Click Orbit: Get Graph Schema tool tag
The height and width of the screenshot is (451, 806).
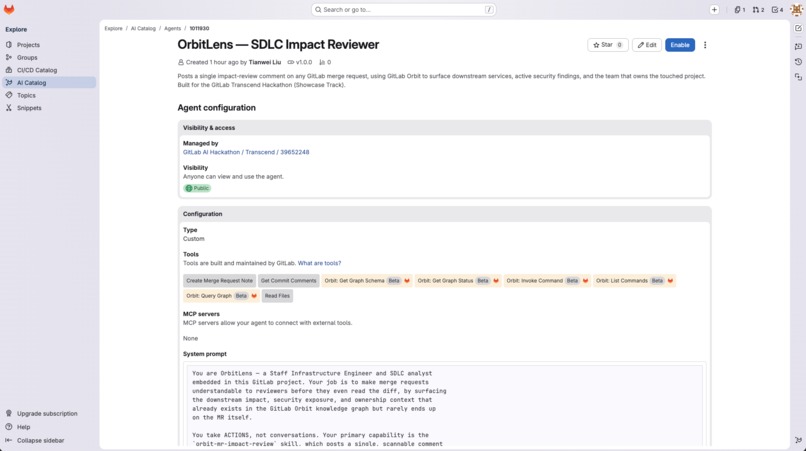367,281
